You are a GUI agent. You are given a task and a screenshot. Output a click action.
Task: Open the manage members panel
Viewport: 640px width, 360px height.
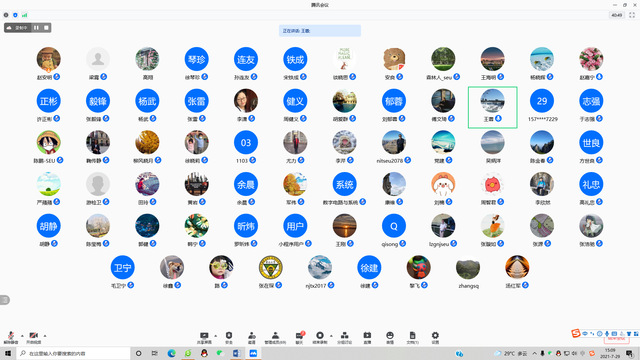tap(275, 338)
